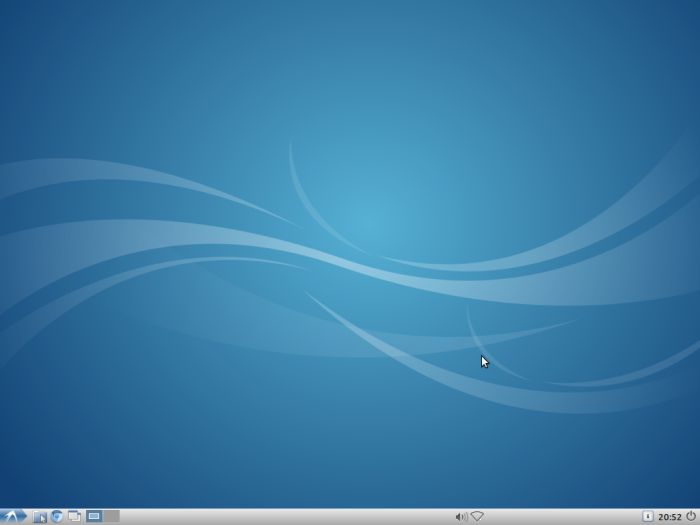Image resolution: width=700 pixels, height=525 pixels.
Task: Expand the application launcher menu
Action: [14, 516]
